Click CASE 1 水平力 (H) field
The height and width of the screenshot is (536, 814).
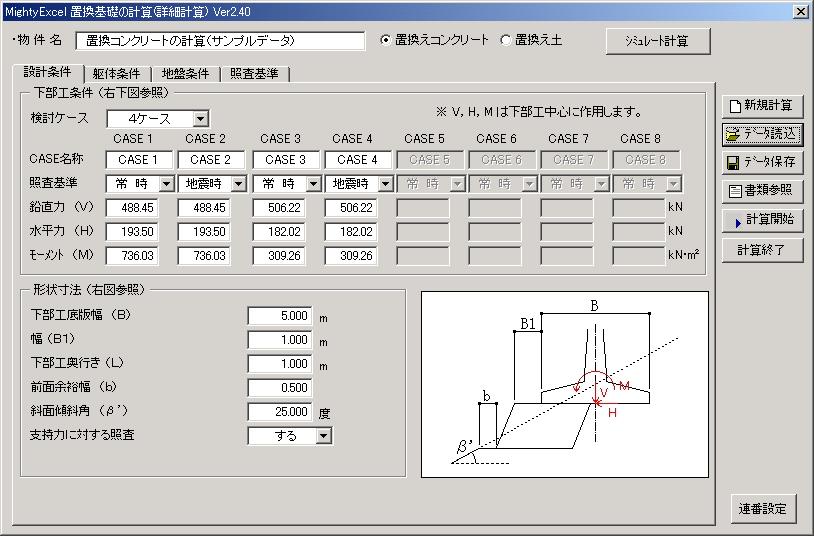132,232
